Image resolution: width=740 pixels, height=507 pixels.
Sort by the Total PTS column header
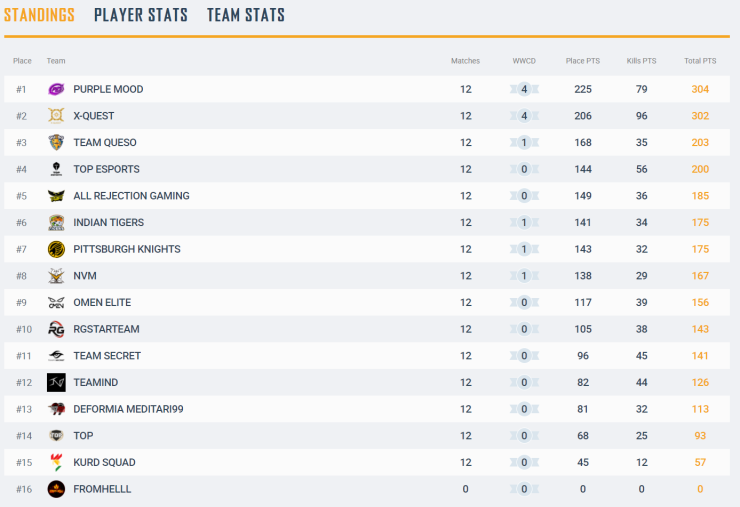(x=700, y=61)
